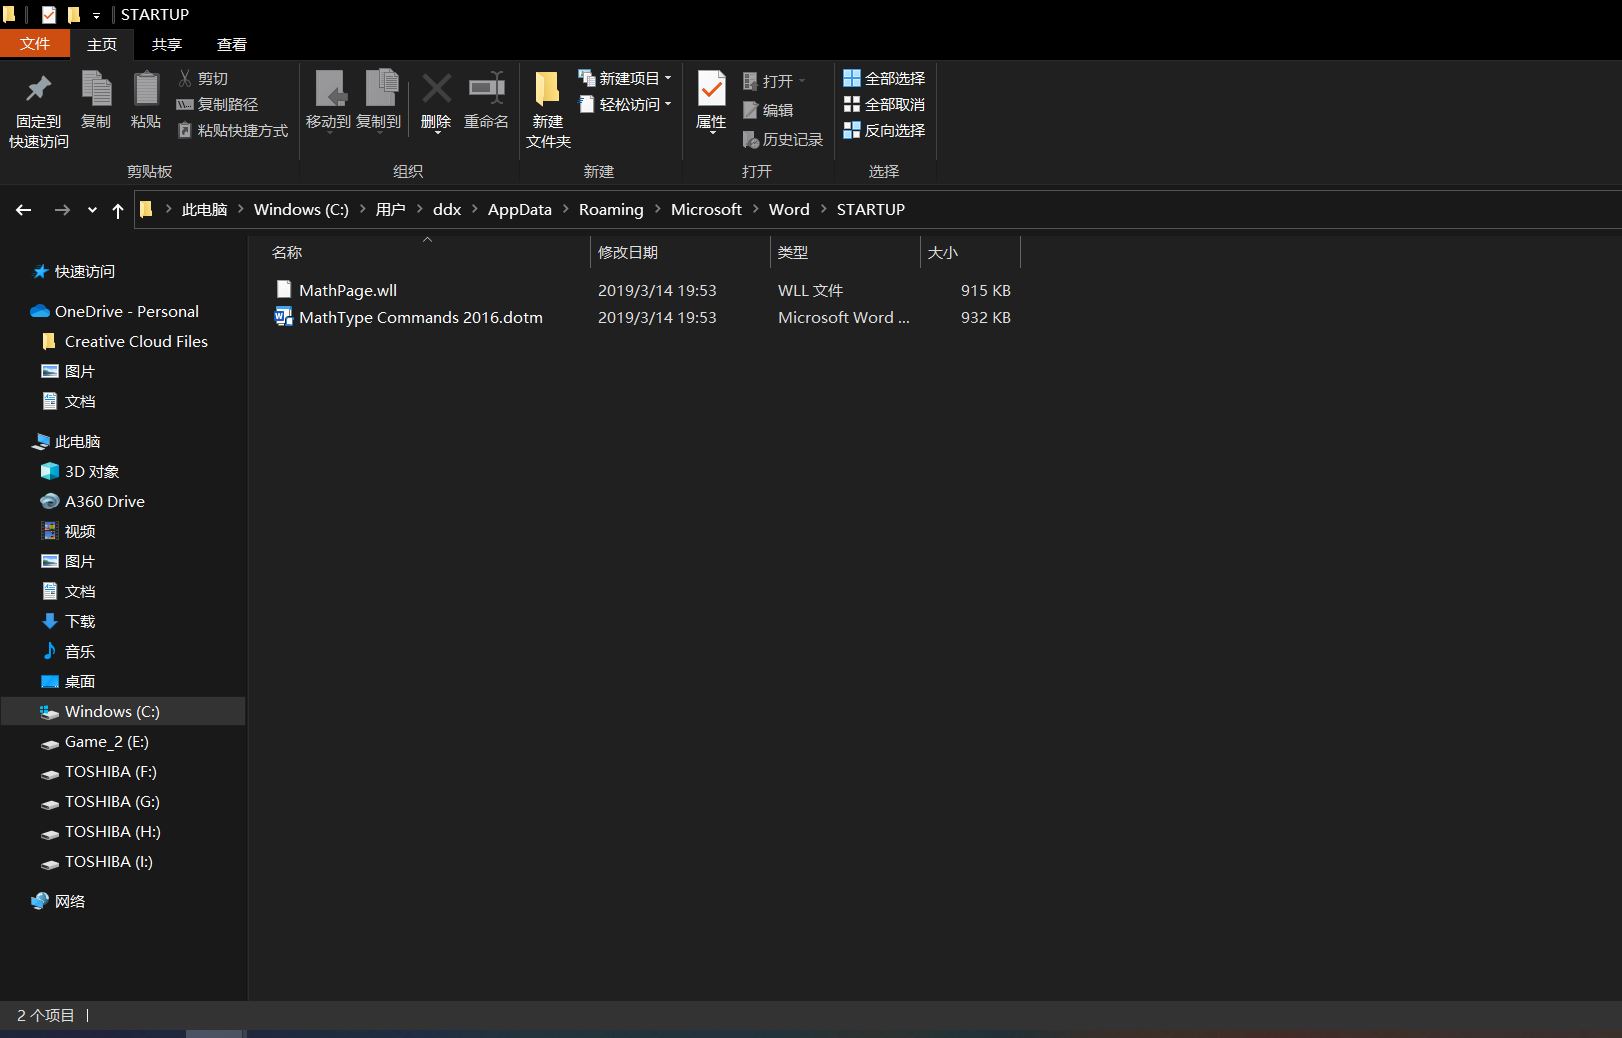1622x1038 pixels.
Task: Select This PC (此电脑) in sidebar
Action: [66, 441]
